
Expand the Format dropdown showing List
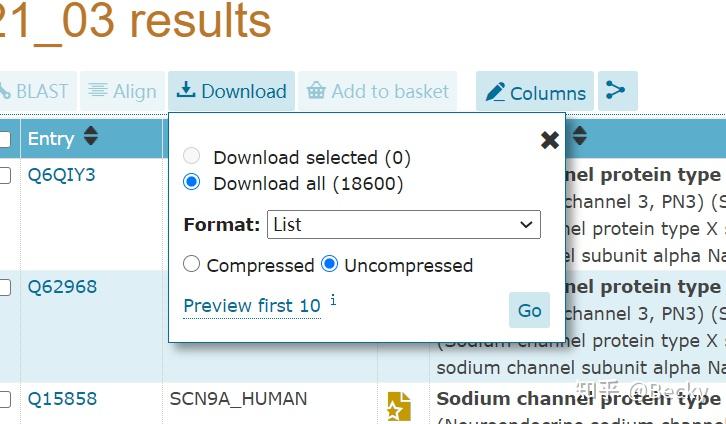(x=404, y=225)
